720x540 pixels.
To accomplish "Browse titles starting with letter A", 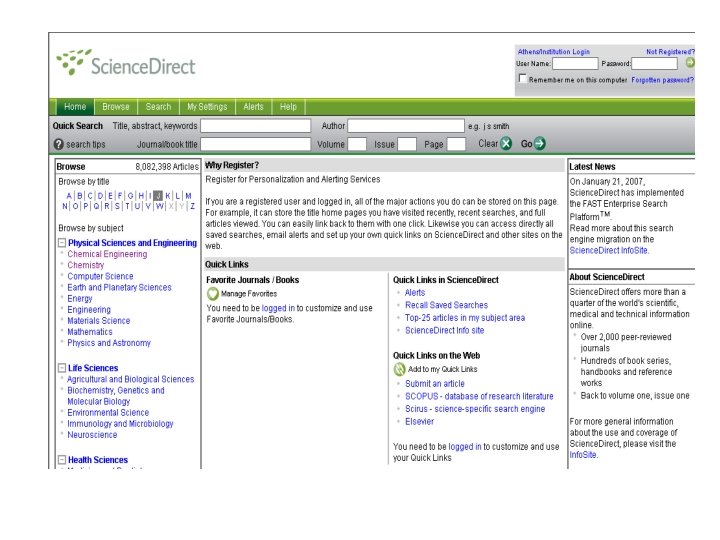I will (69, 196).
